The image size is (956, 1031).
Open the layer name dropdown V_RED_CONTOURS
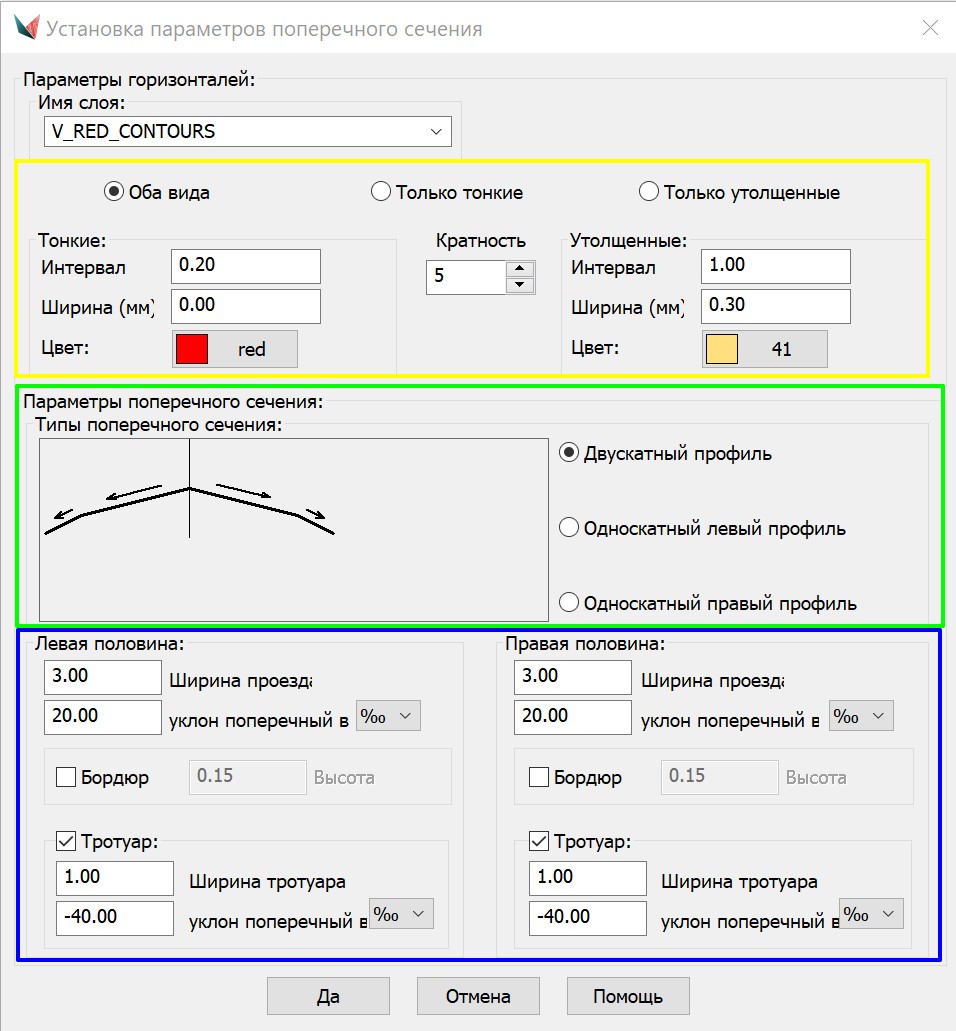[x=248, y=131]
